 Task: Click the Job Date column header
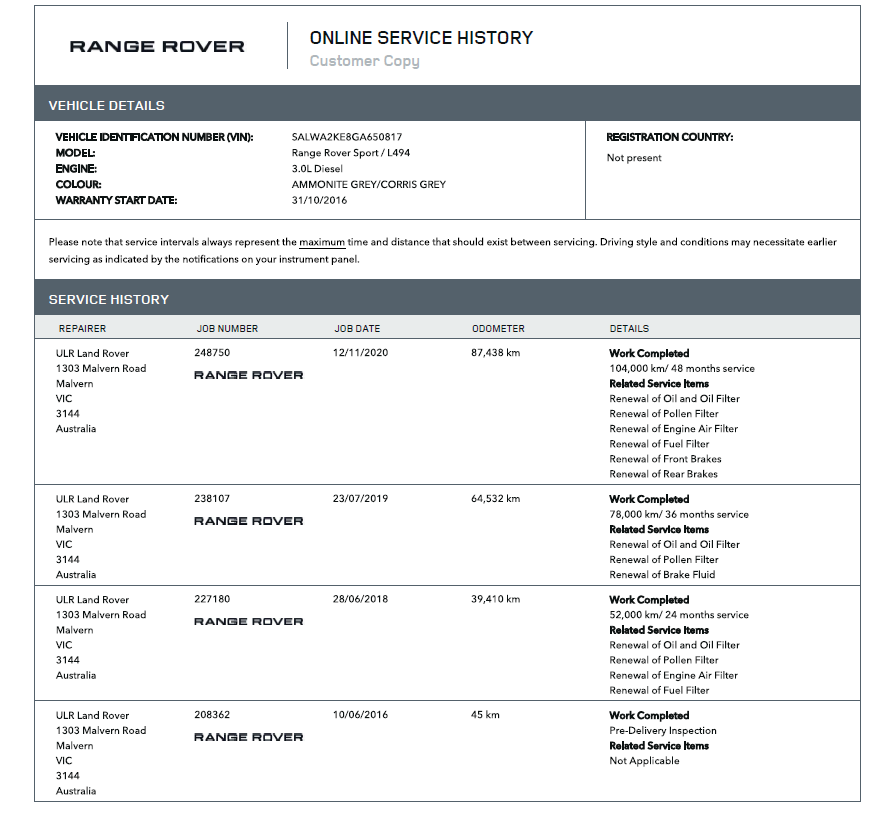click(357, 328)
